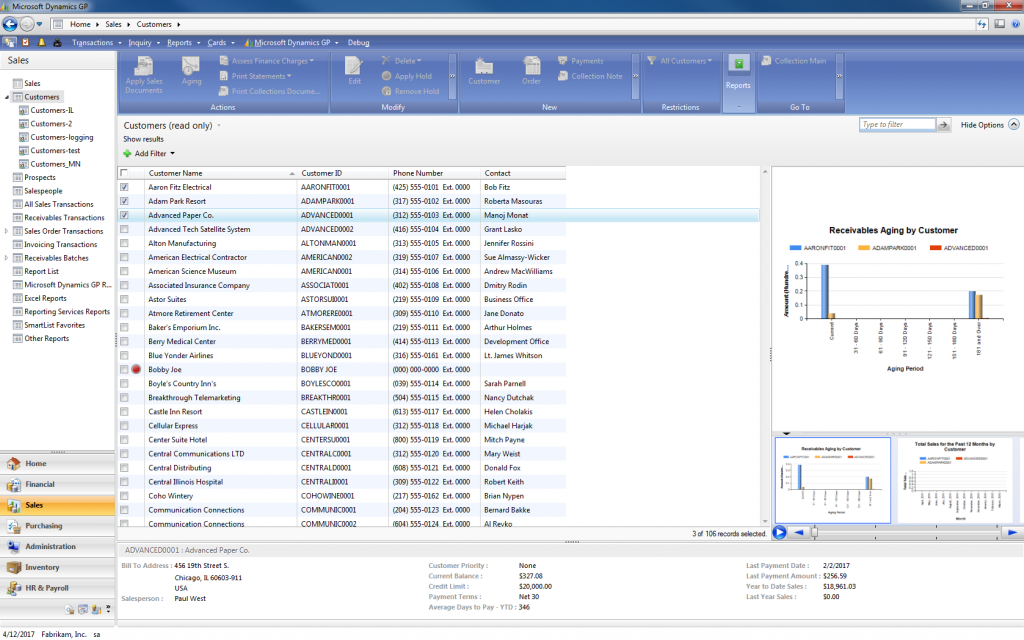The height and width of the screenshot is (640, 1024).
Task: Open the Prospects list in the tree
Action: 39,178
